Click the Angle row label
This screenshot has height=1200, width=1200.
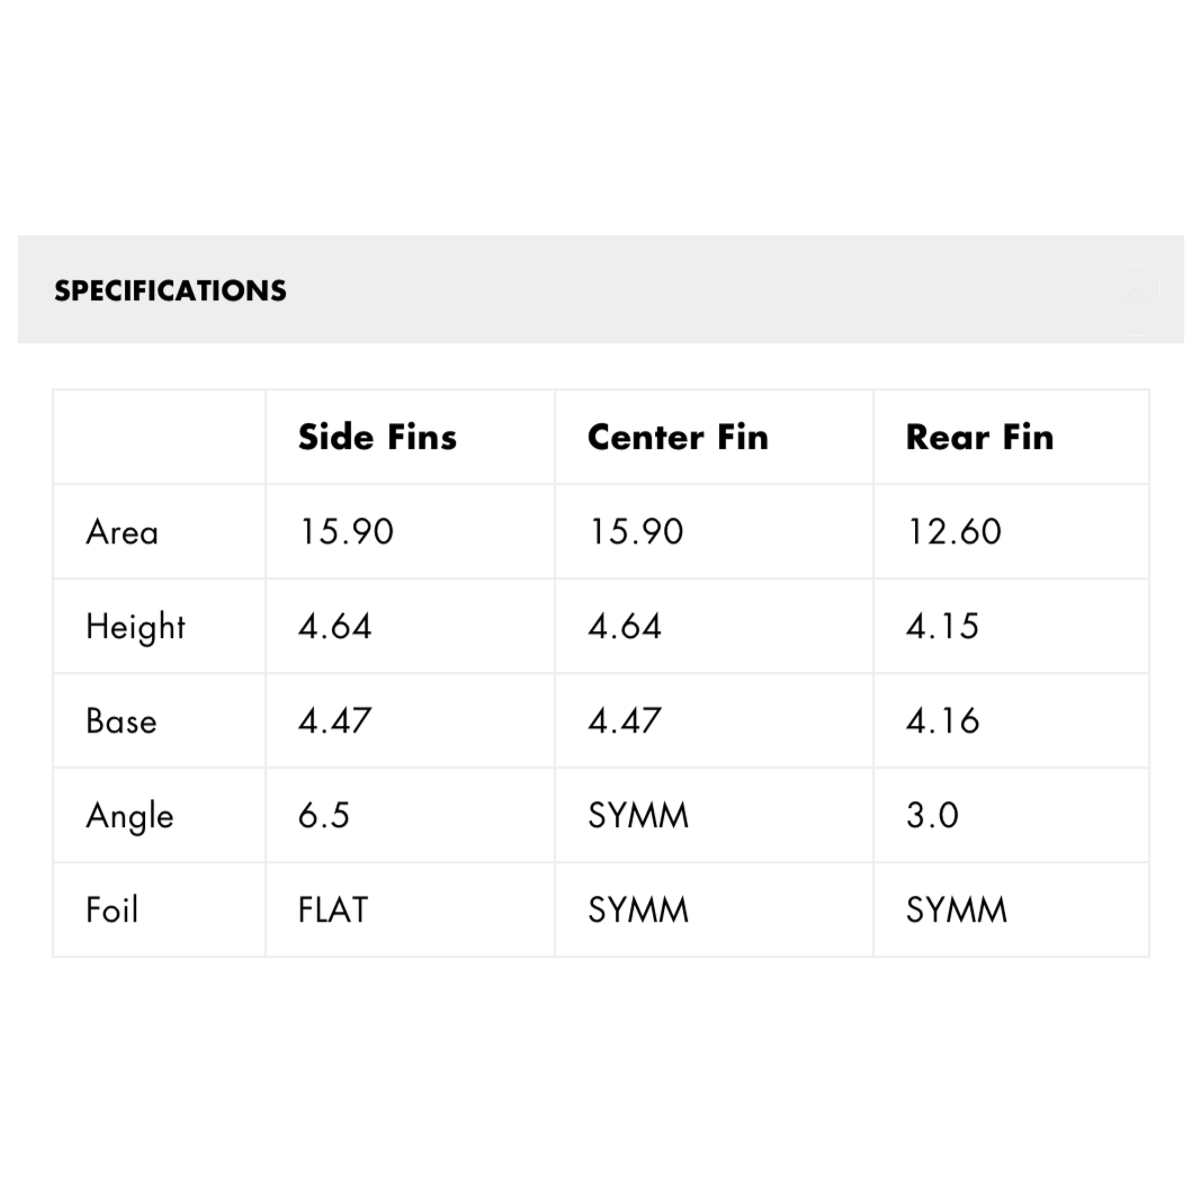pyautogui.click(x=129, y=815)
